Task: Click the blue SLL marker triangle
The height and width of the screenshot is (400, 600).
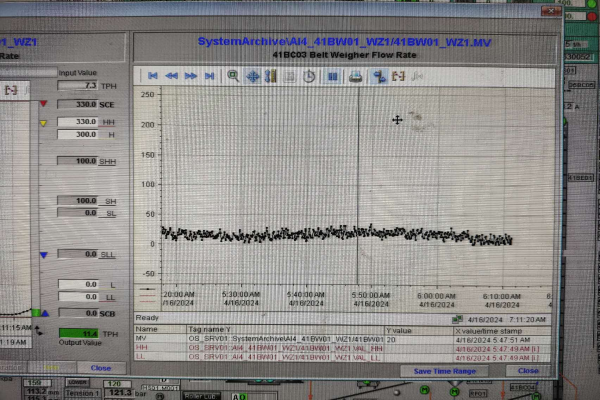Action: [44, 255]
